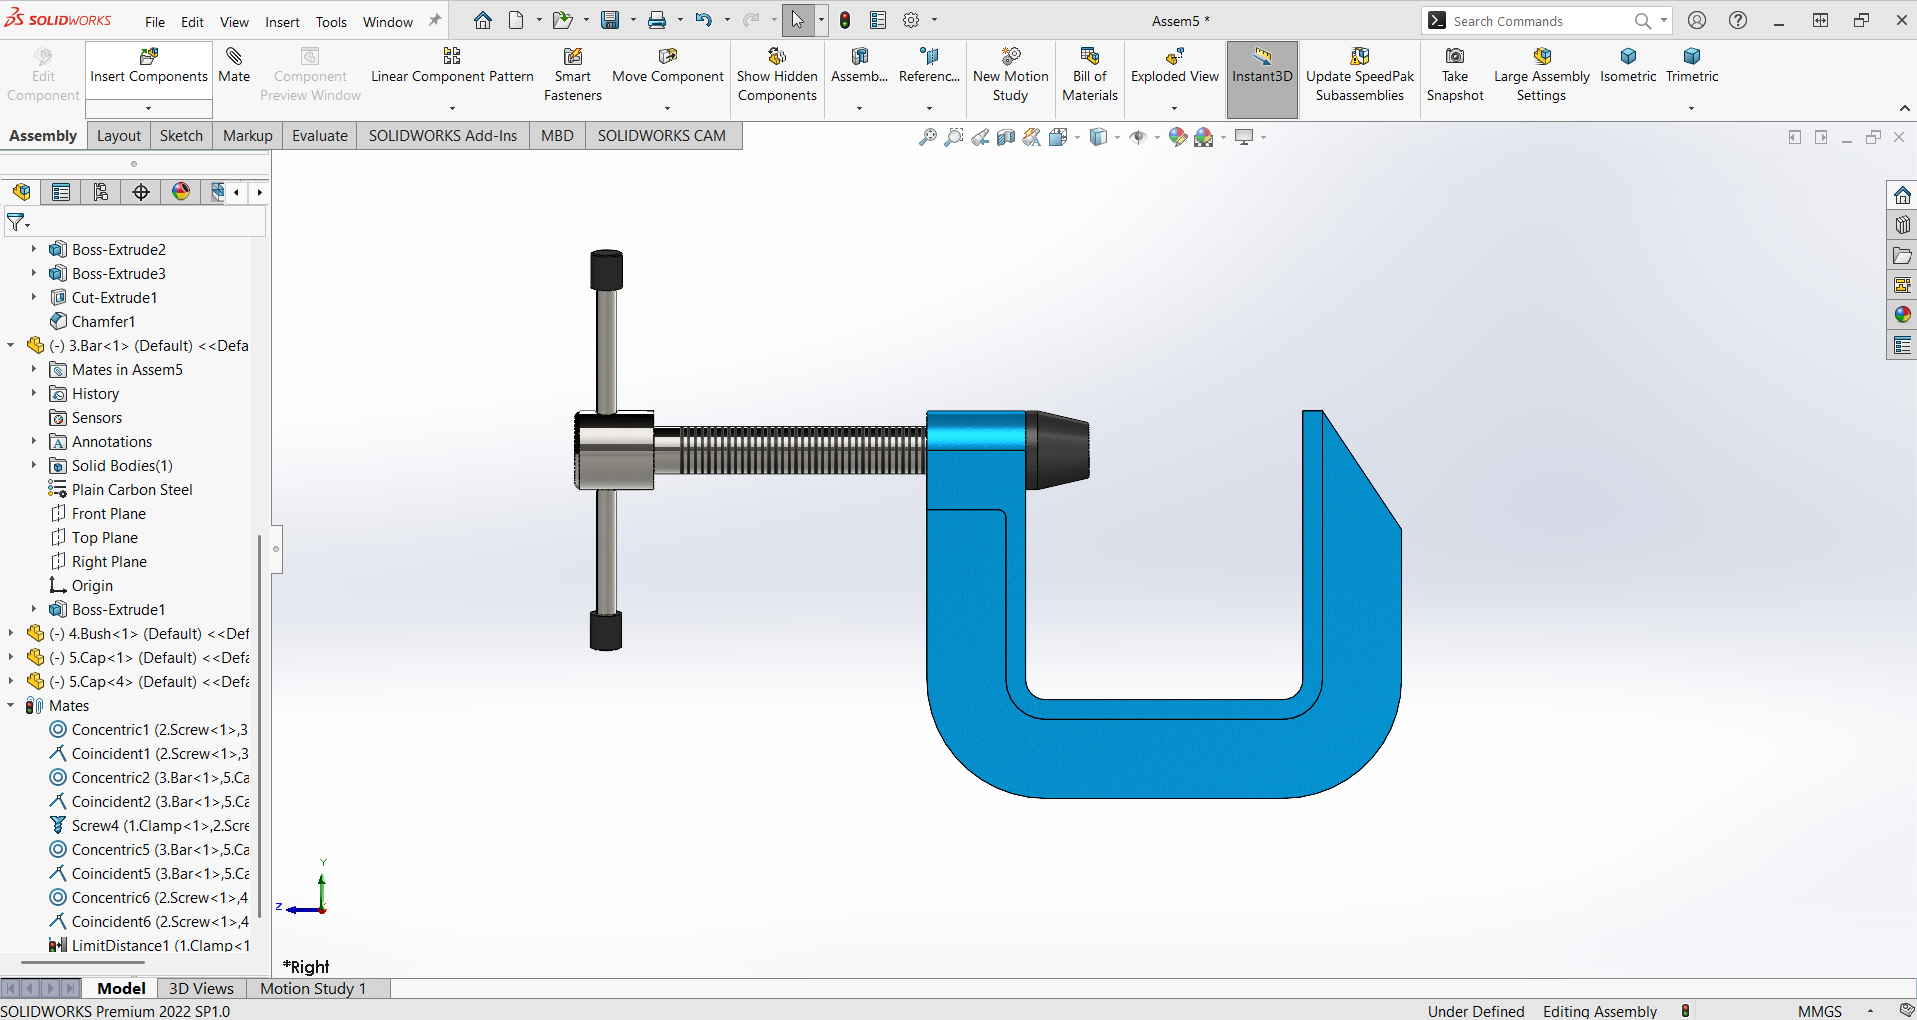Select the Mate tool
The image size is (1917, 1020).
(234, 64)
